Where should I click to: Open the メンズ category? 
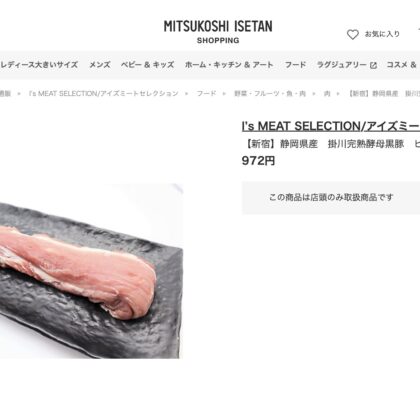click(x=100, y=65)
